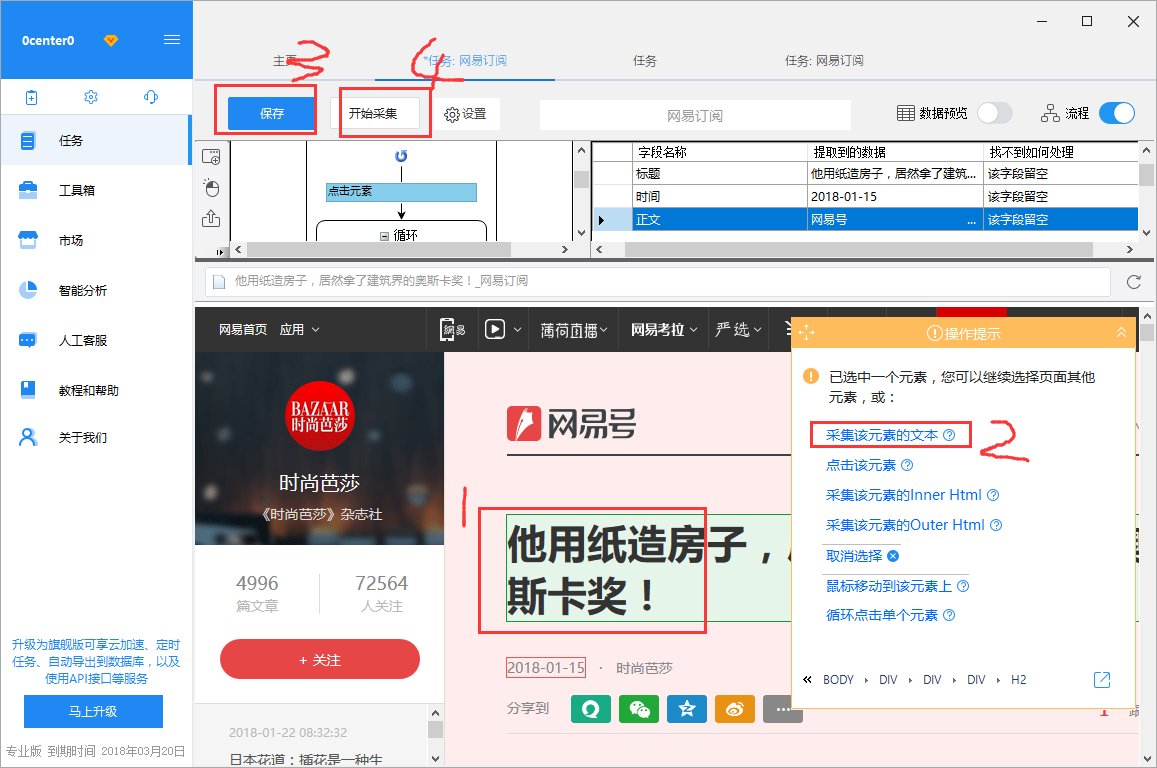Viewport: 1157px width, 768px height.
Task: Click the pop-out icon beside H2 breadcrumb
Action: click(1102, 679)
